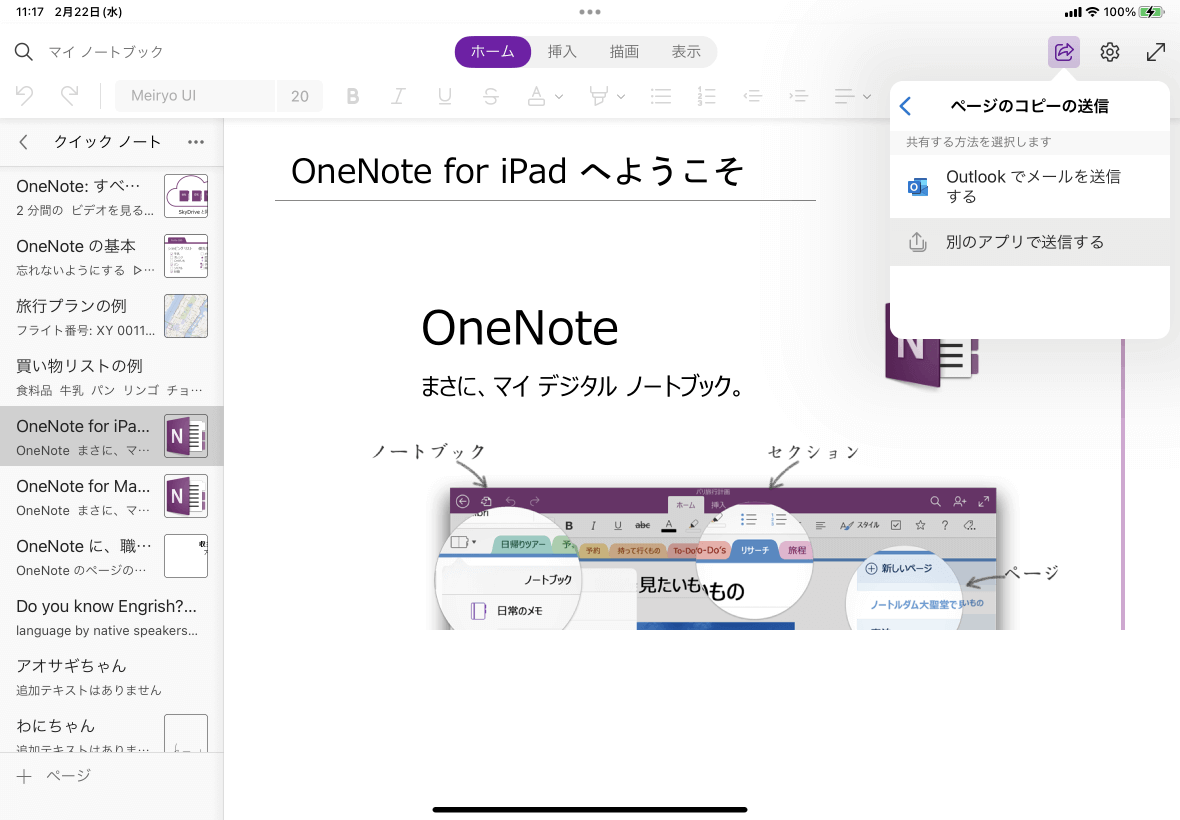Open the わにちゃん page
This screenshot has width=1180, height=820.
(111, 730)
